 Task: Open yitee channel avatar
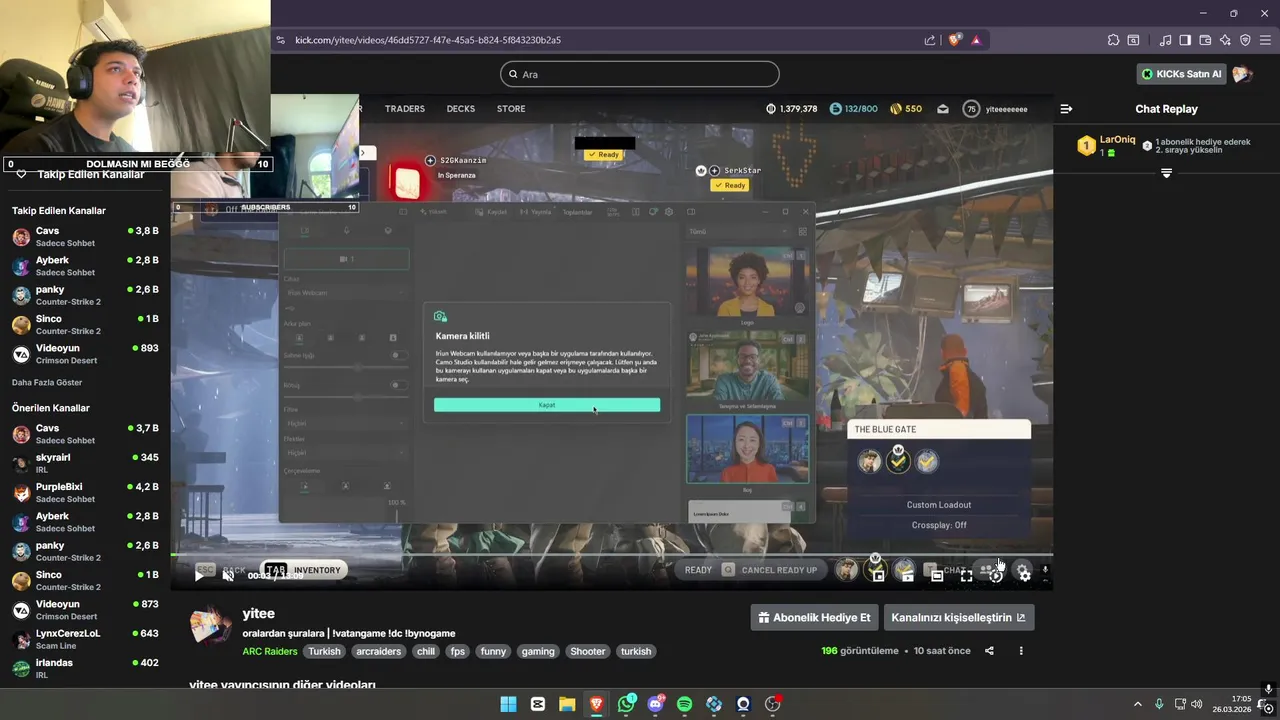click(211, 624)
